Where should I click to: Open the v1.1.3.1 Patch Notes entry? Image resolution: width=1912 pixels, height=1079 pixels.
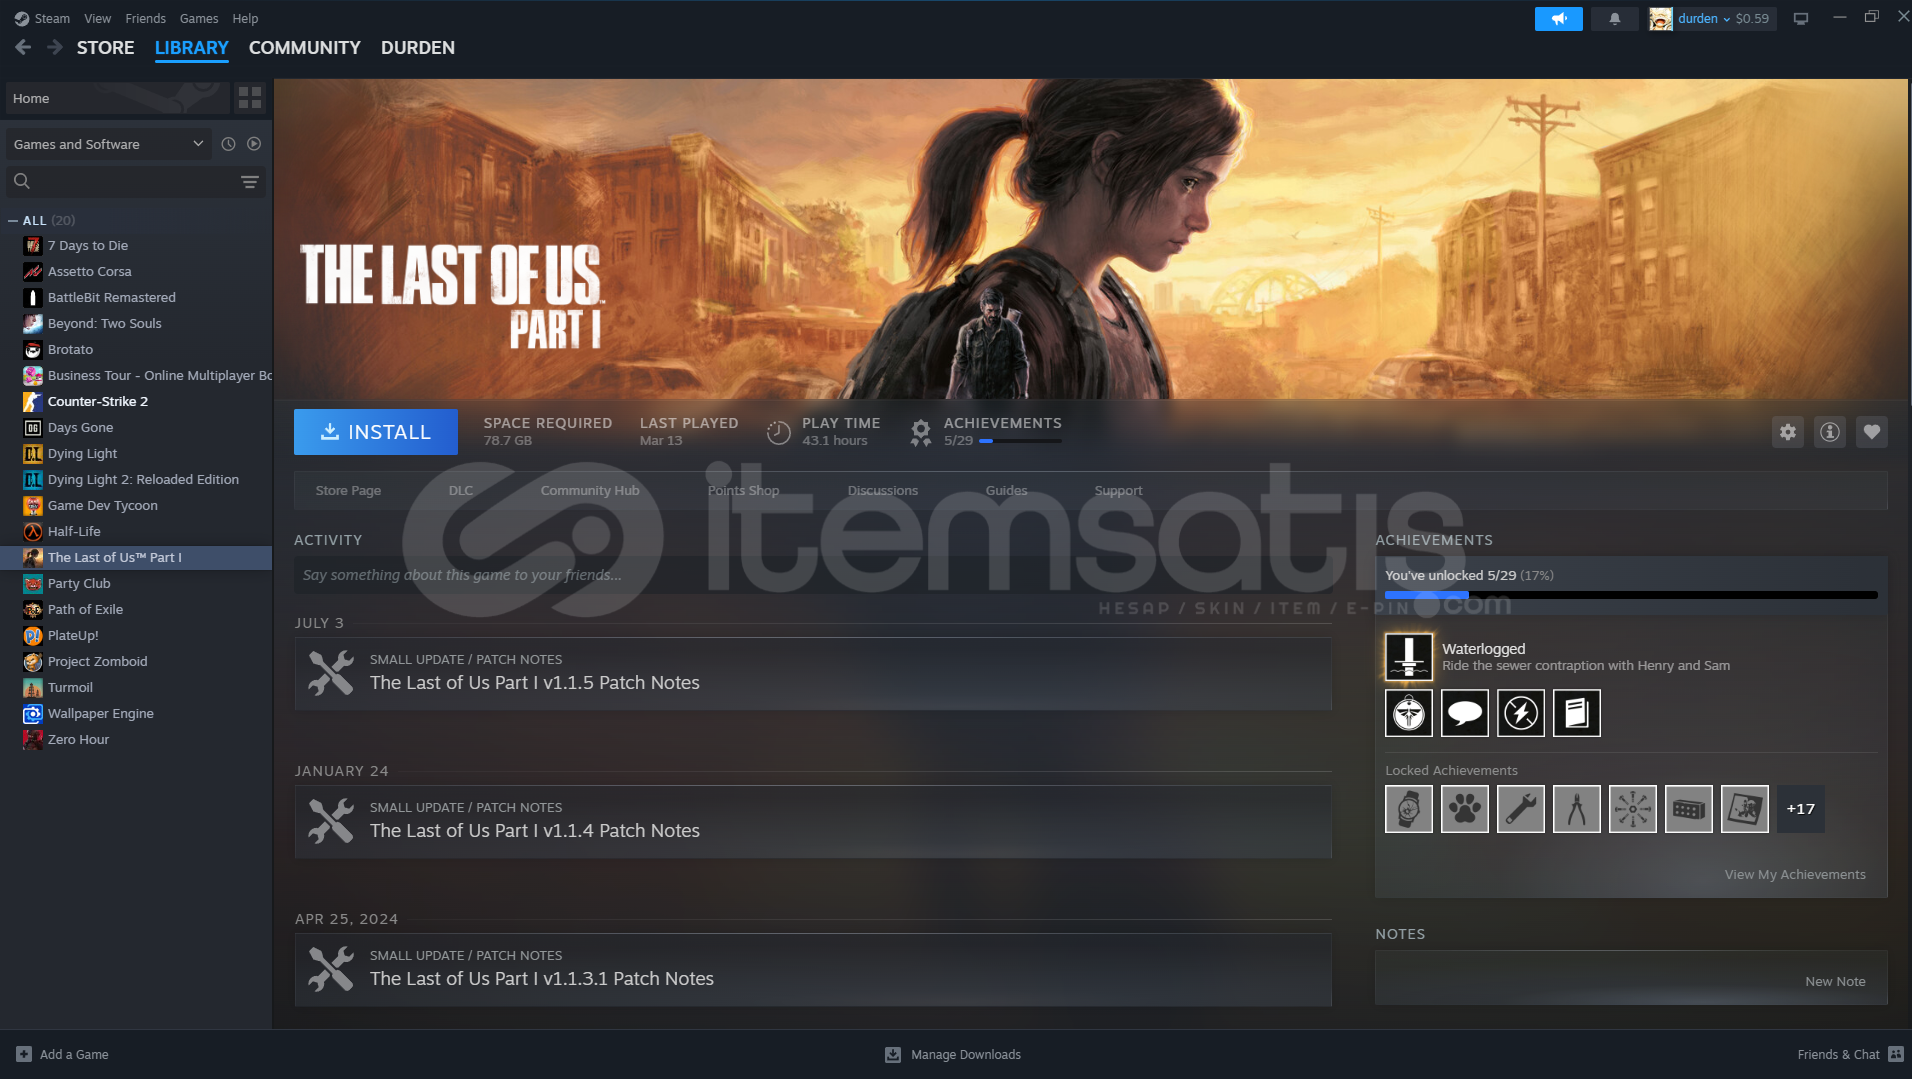(812, 970)
